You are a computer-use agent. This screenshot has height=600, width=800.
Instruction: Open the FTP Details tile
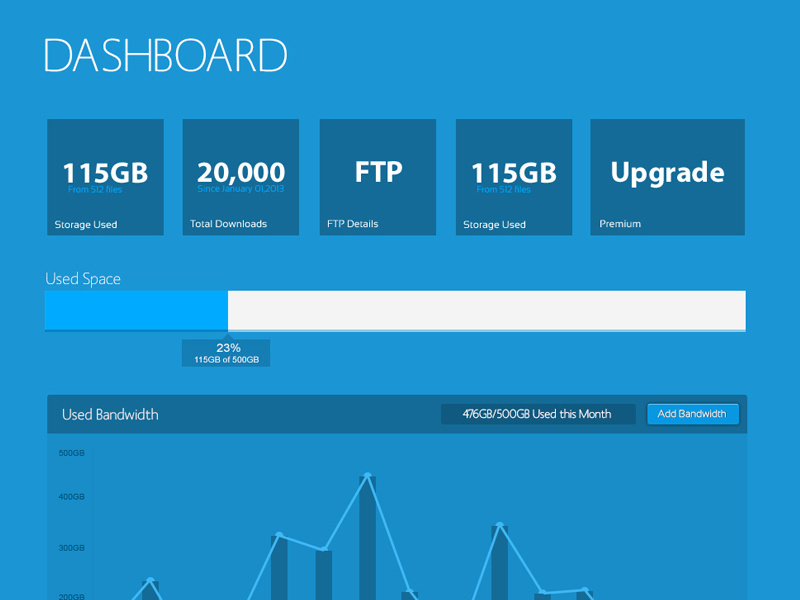(x=377, y=176)
